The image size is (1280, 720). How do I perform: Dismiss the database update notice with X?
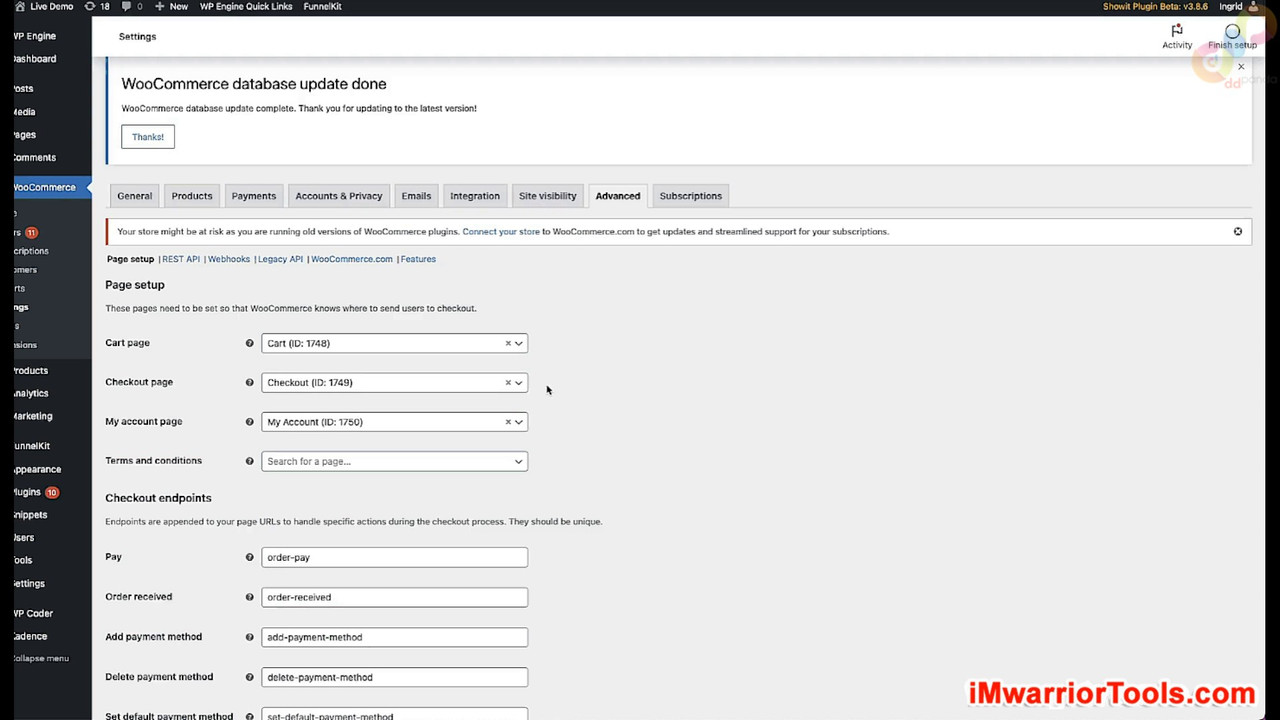pyautogui.click(x=1241, y=67)
